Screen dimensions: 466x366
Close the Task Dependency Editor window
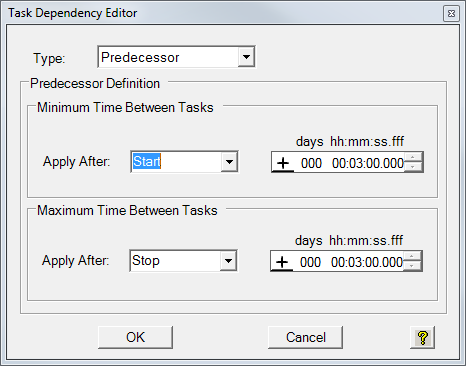(x=451, y=13)
